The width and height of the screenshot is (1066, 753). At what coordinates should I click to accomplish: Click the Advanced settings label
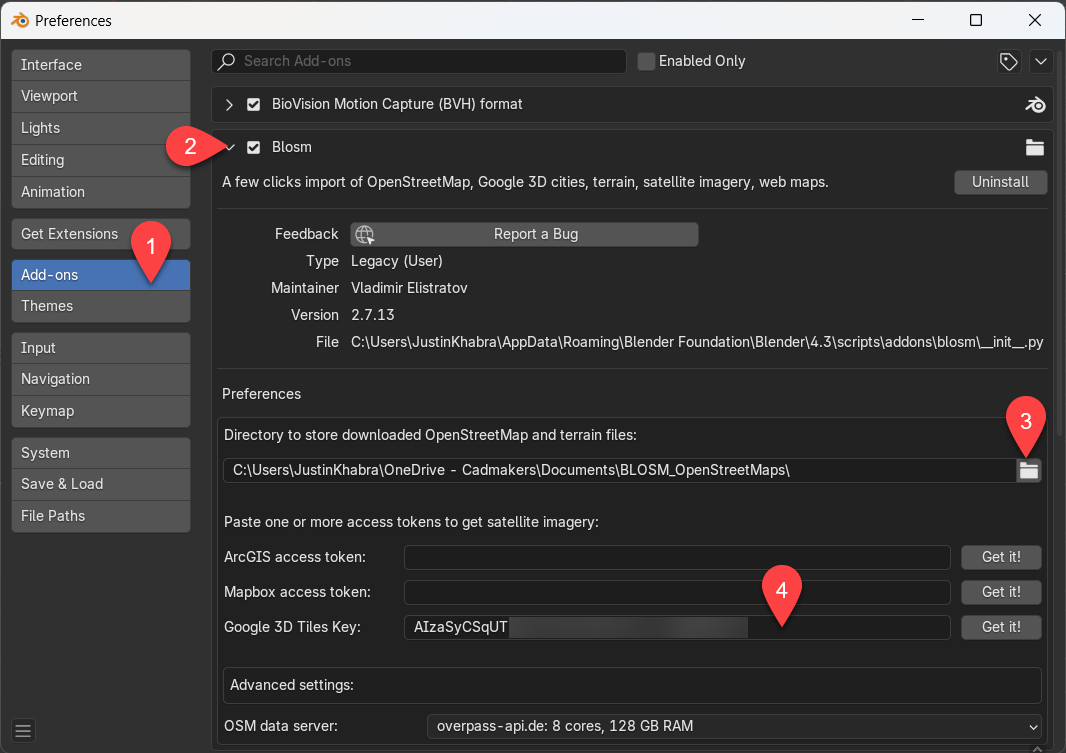pyautogui.click(x=292, y=685)
